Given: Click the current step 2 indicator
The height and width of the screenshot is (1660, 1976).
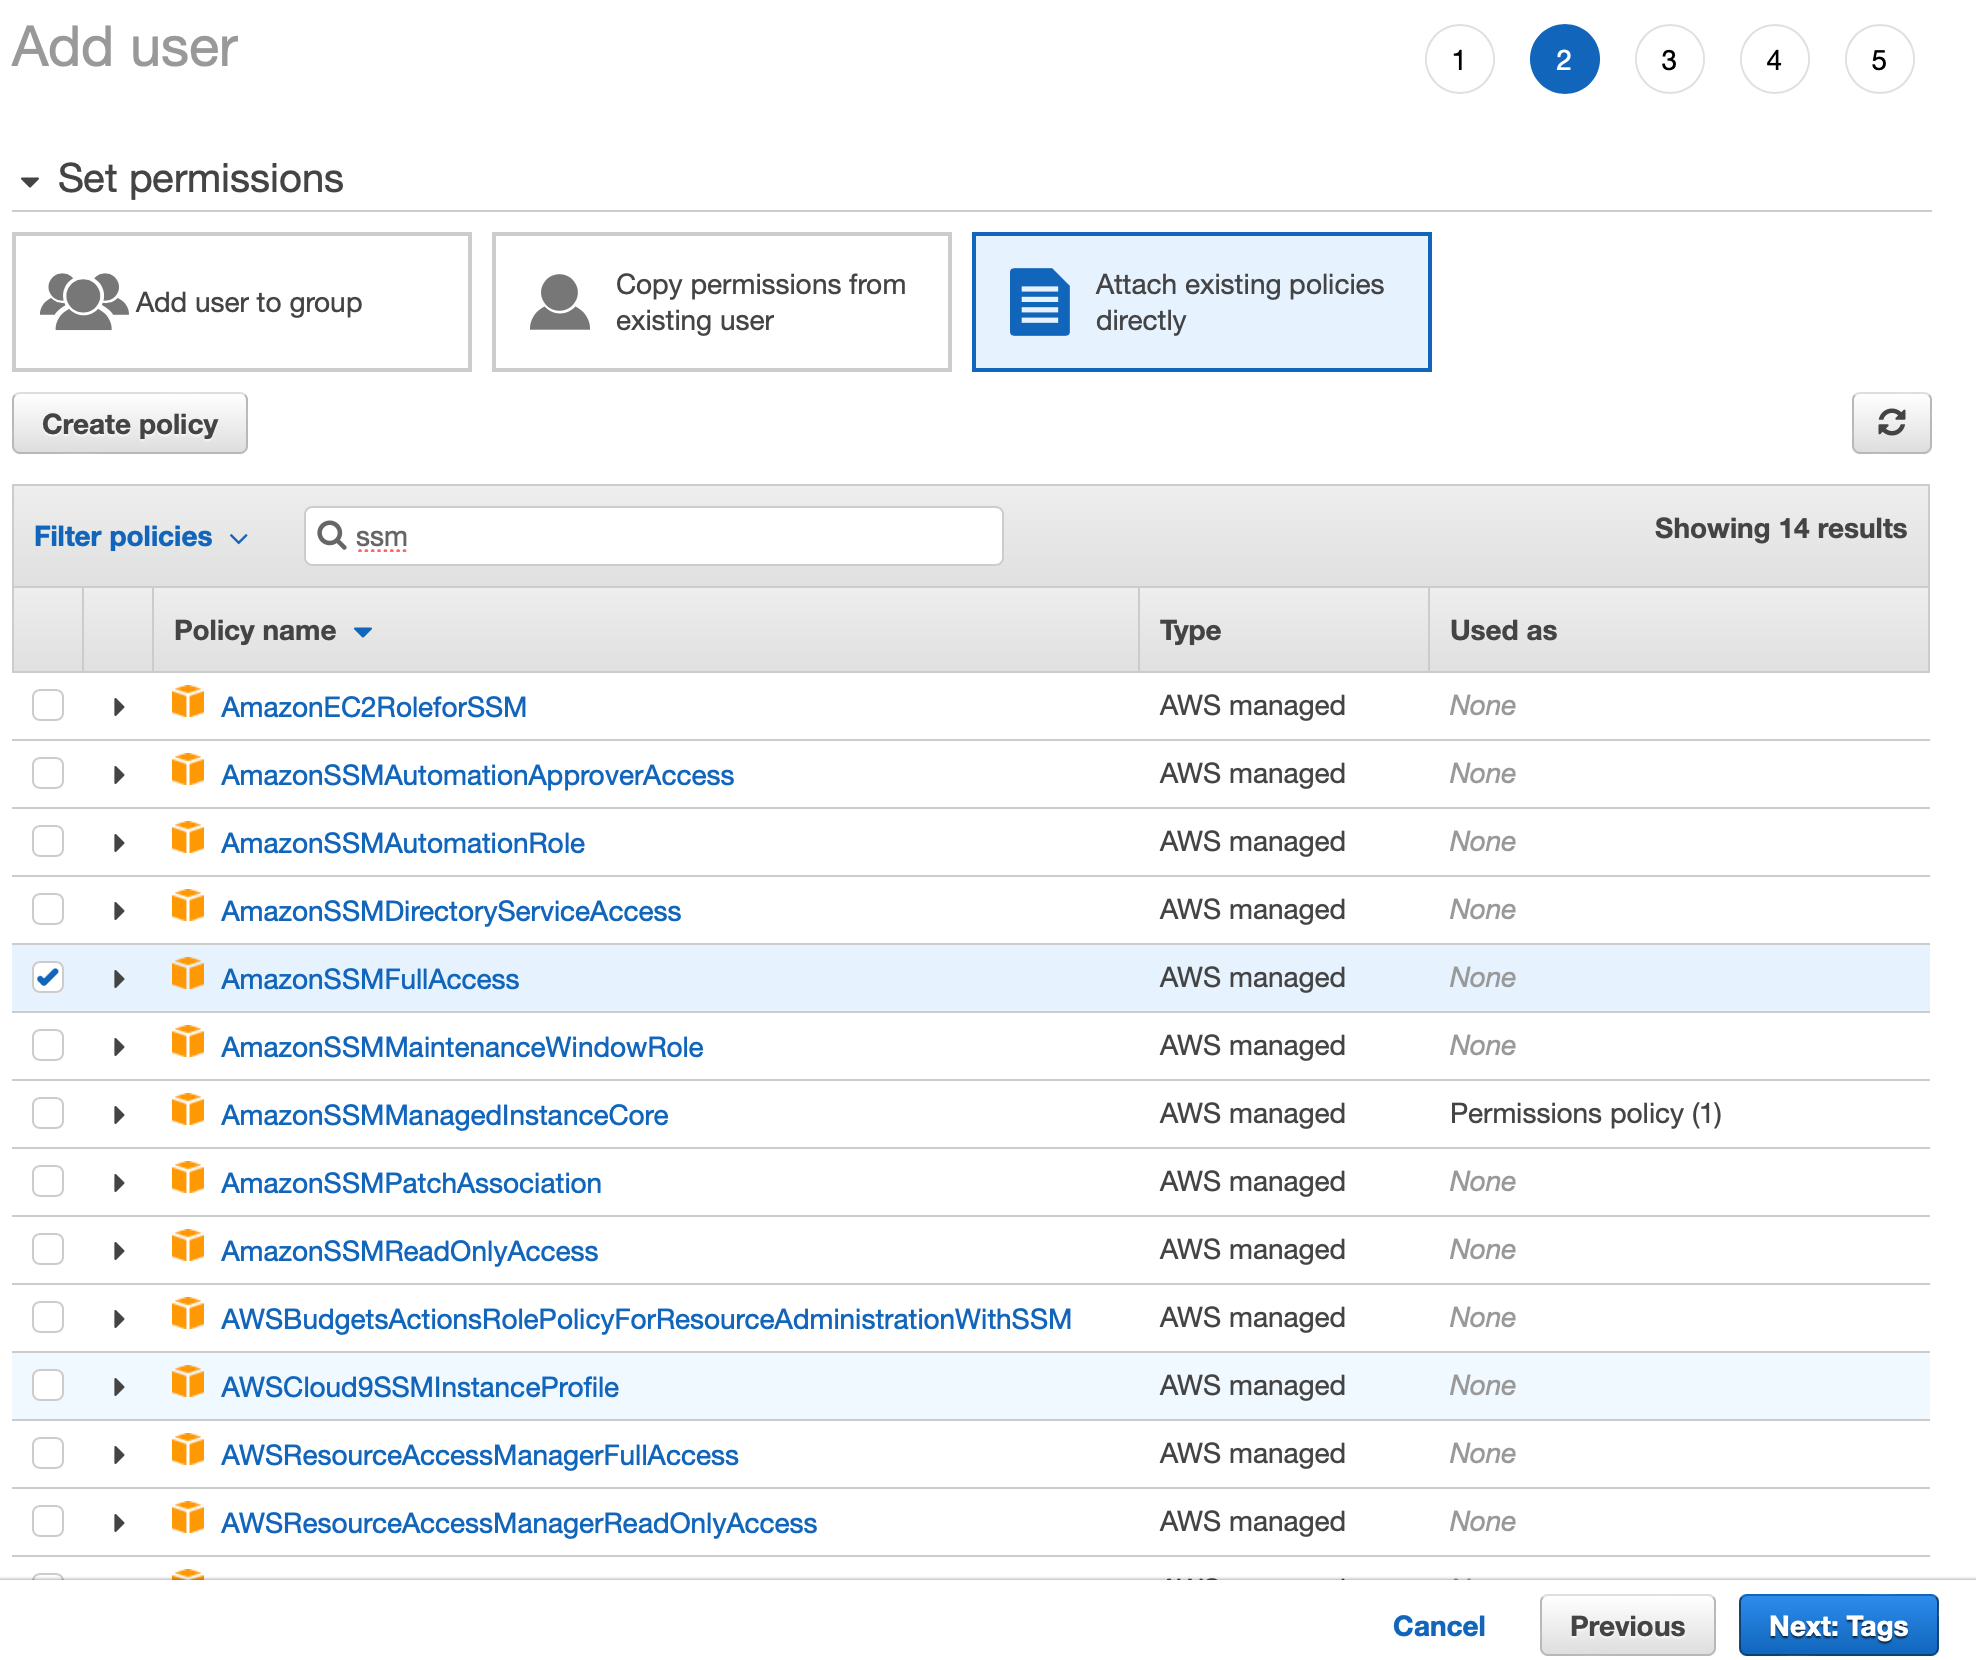Looking at the screenshot, I should point(1564,60).
